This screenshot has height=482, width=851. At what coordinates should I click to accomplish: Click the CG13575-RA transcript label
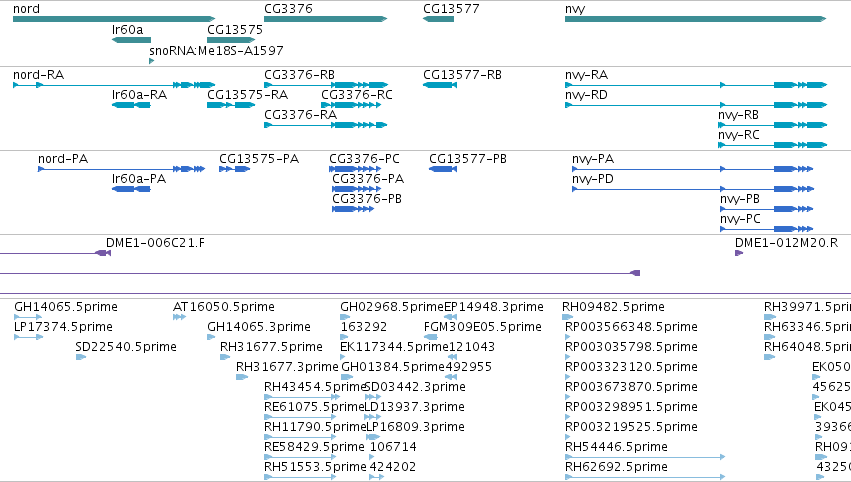tap(247, 95)
